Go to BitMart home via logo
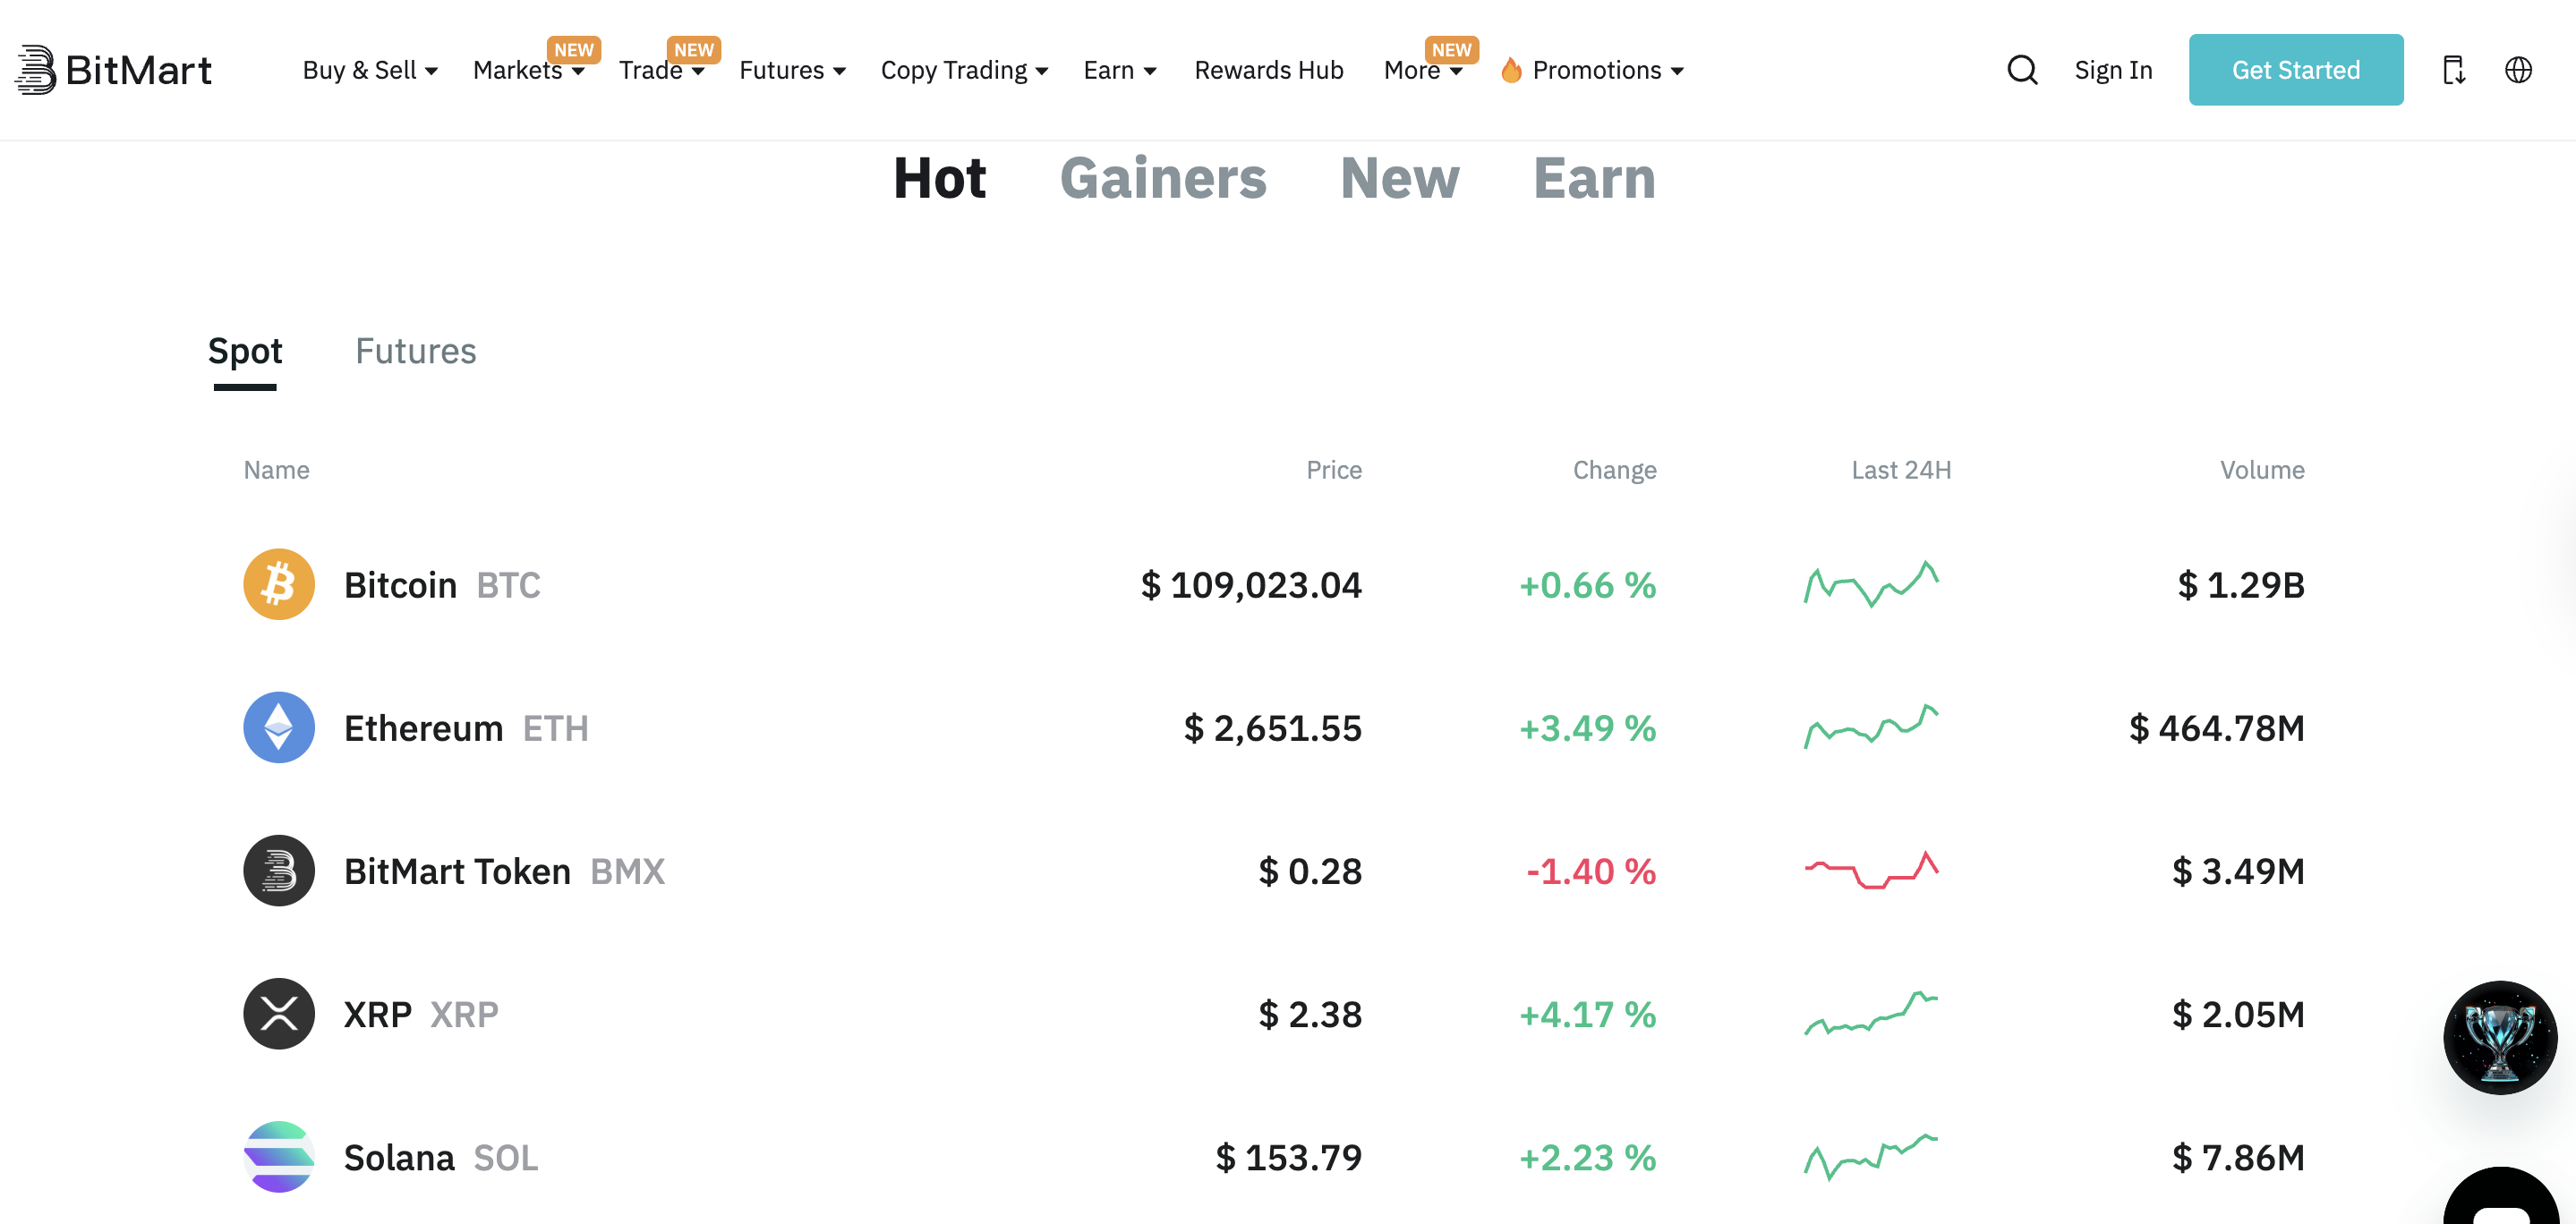The image size is (2576, 1224). pos(114,70)
